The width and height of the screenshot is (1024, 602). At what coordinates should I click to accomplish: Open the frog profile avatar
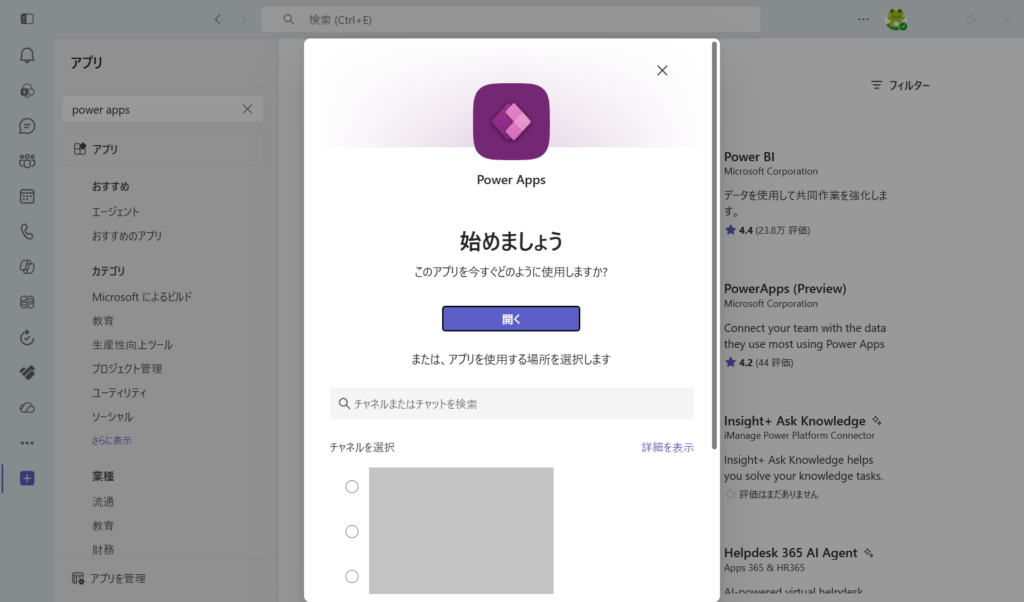tap(896, 19)
